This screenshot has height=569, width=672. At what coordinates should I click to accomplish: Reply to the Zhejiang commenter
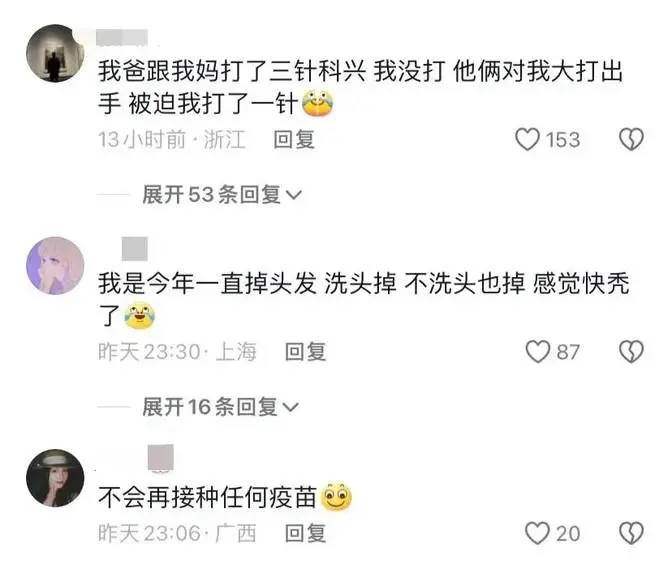tap(294, 140)
